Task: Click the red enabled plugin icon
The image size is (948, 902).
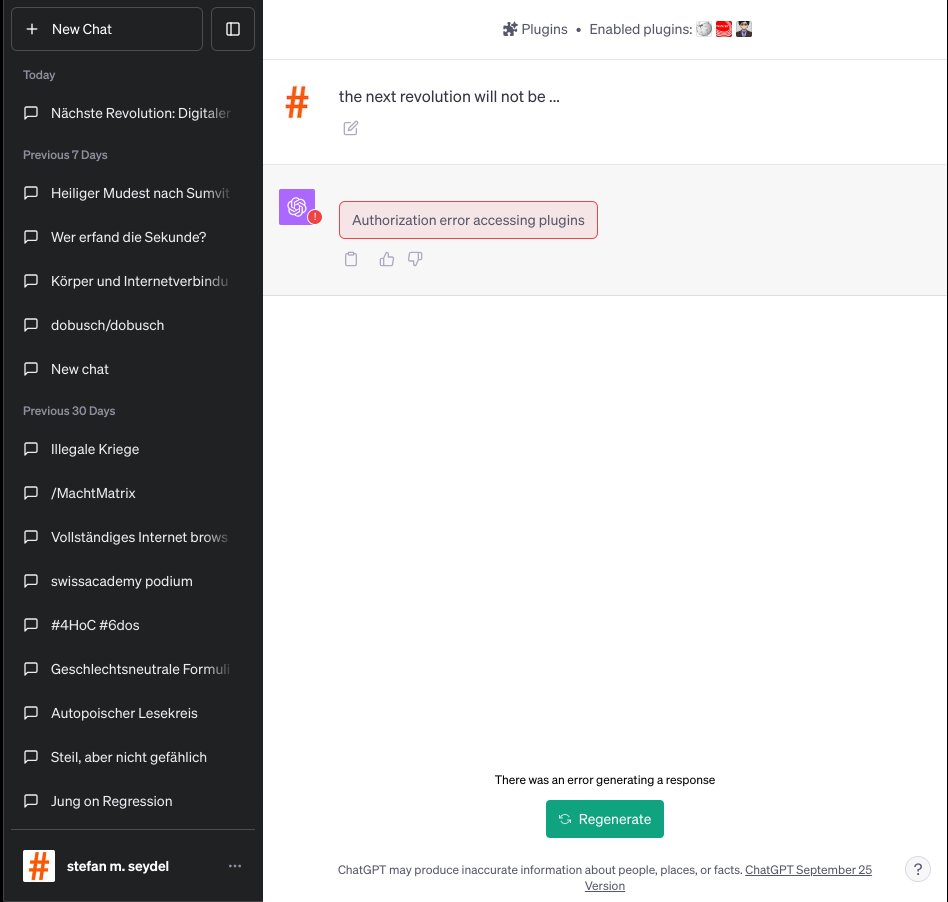Action: [724, 29]
